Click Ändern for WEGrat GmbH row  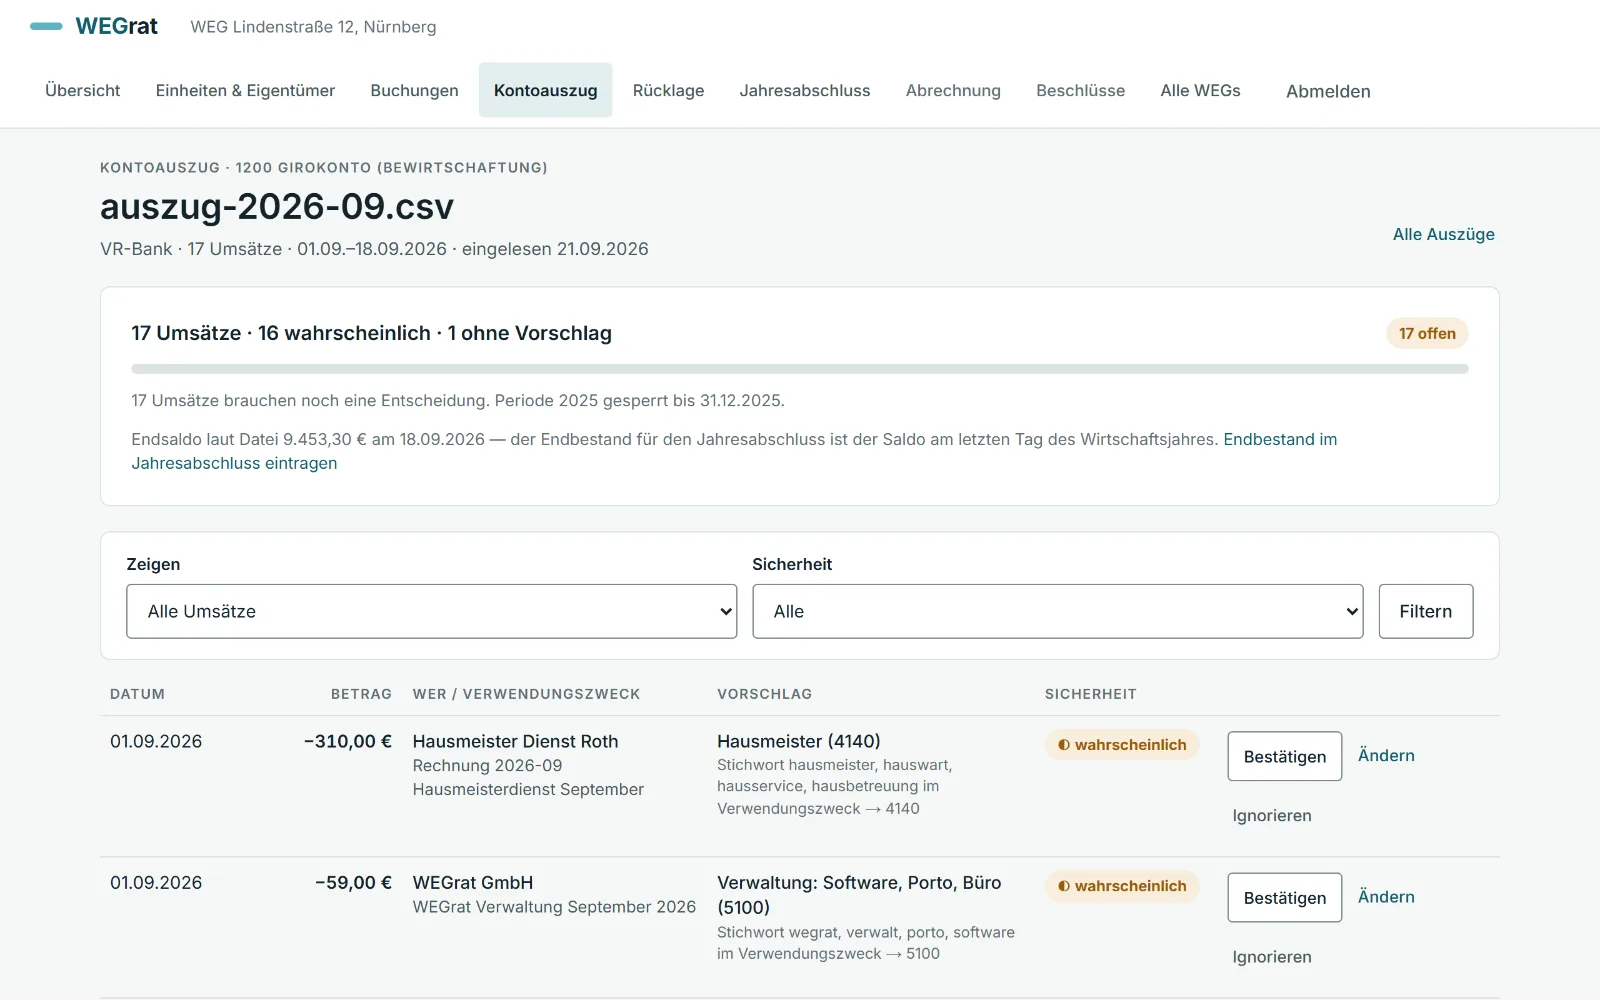pyautogui.click(x=1386, y=896)
